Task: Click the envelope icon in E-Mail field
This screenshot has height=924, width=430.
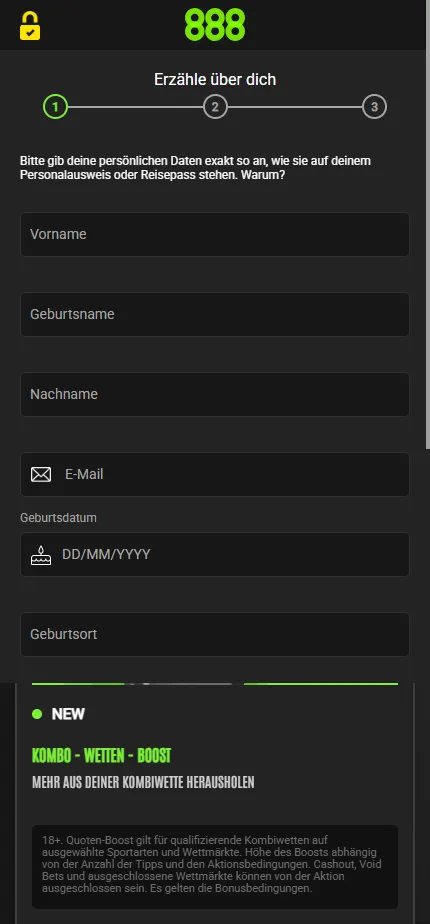Action: click(x=41, y=474)
